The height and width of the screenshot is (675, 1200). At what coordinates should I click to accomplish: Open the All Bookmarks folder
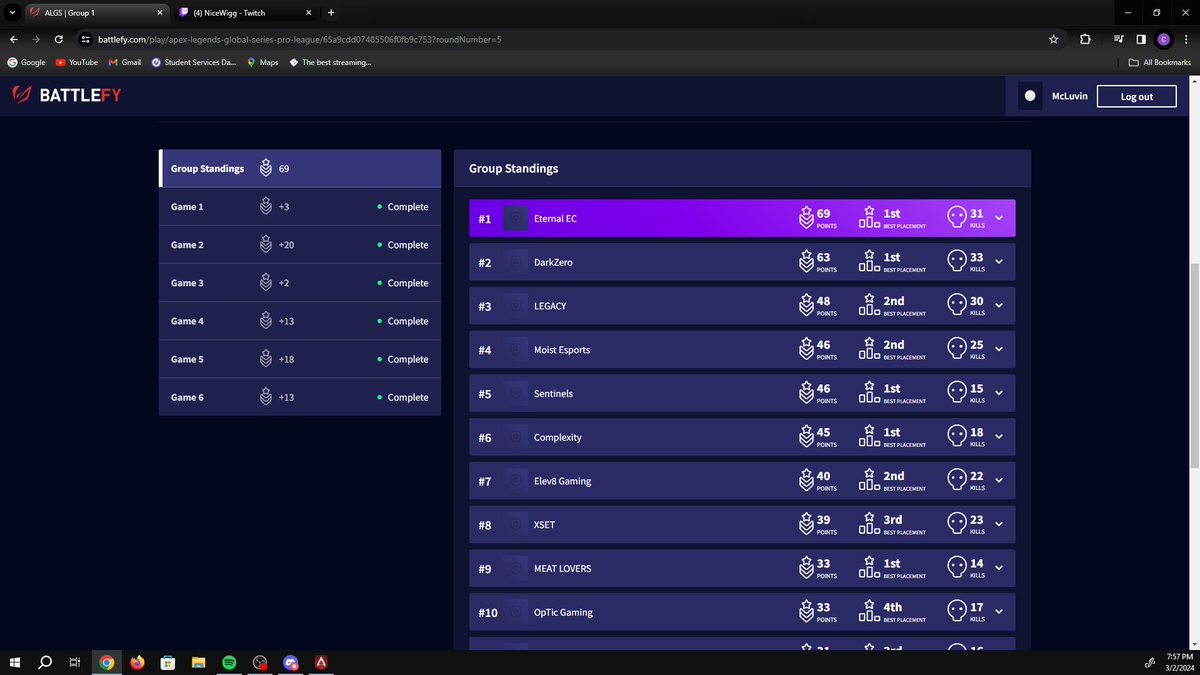click(x=1160, y=62)
